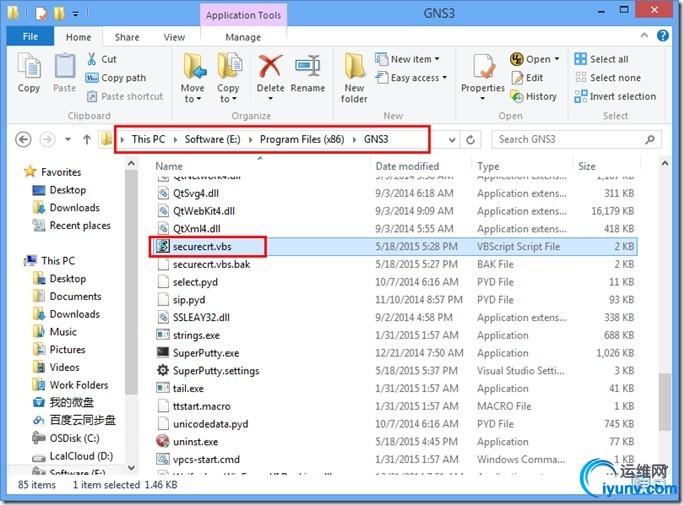Click Select none

tap(608, 78)
